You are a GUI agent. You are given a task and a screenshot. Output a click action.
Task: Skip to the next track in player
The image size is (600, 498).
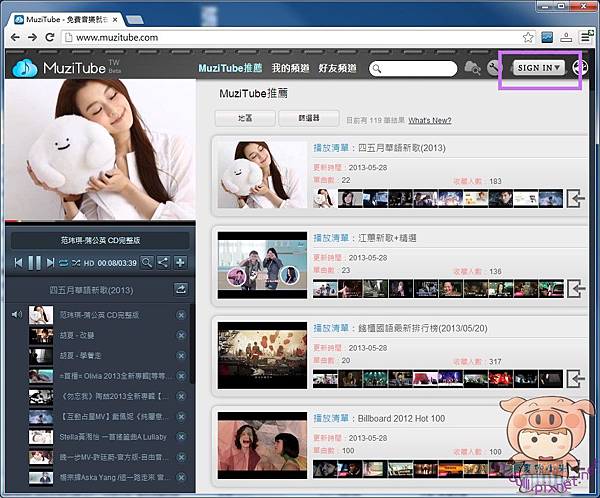pos(50,263)
